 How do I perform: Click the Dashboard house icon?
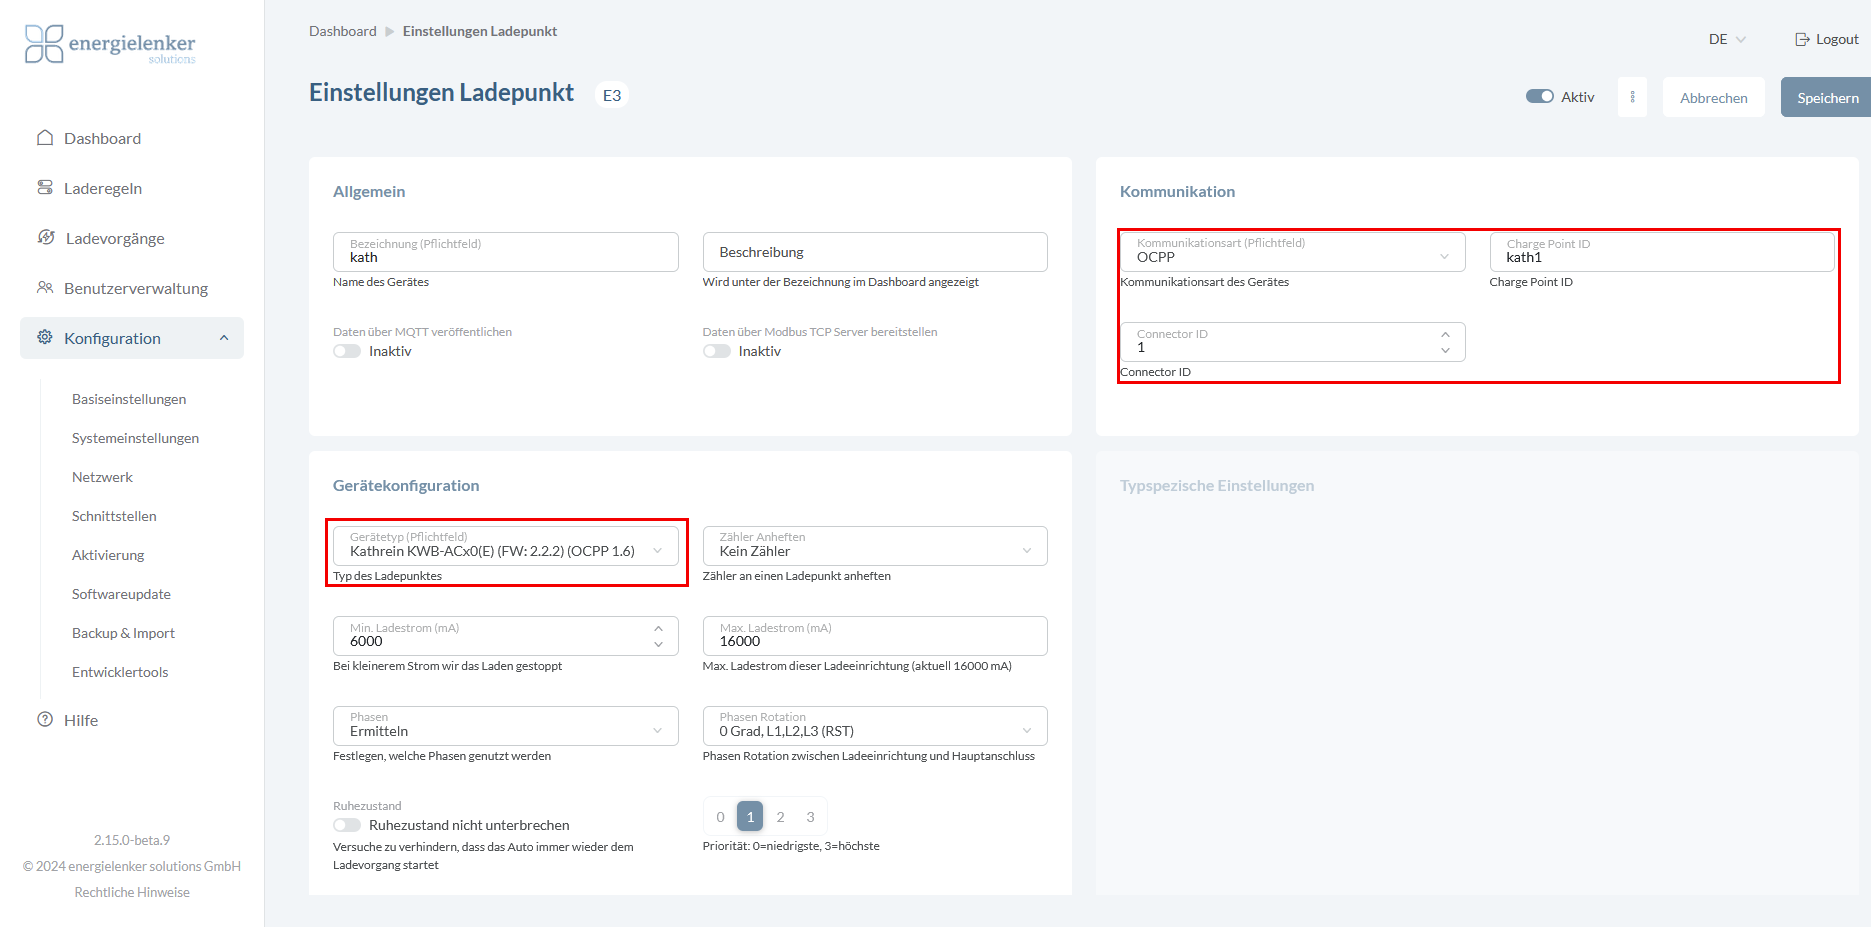coord(45,138)
